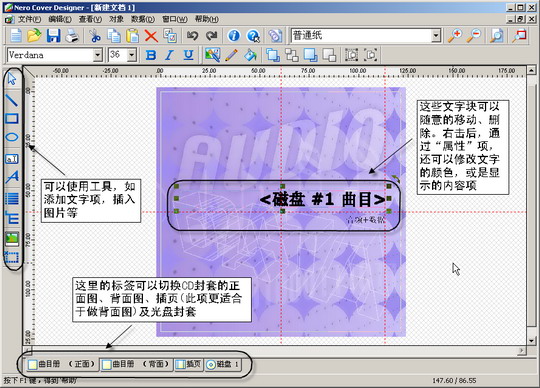Expand the font size 36 dropdown
This screenshot has width=540, height=388.
coord(132,55)
